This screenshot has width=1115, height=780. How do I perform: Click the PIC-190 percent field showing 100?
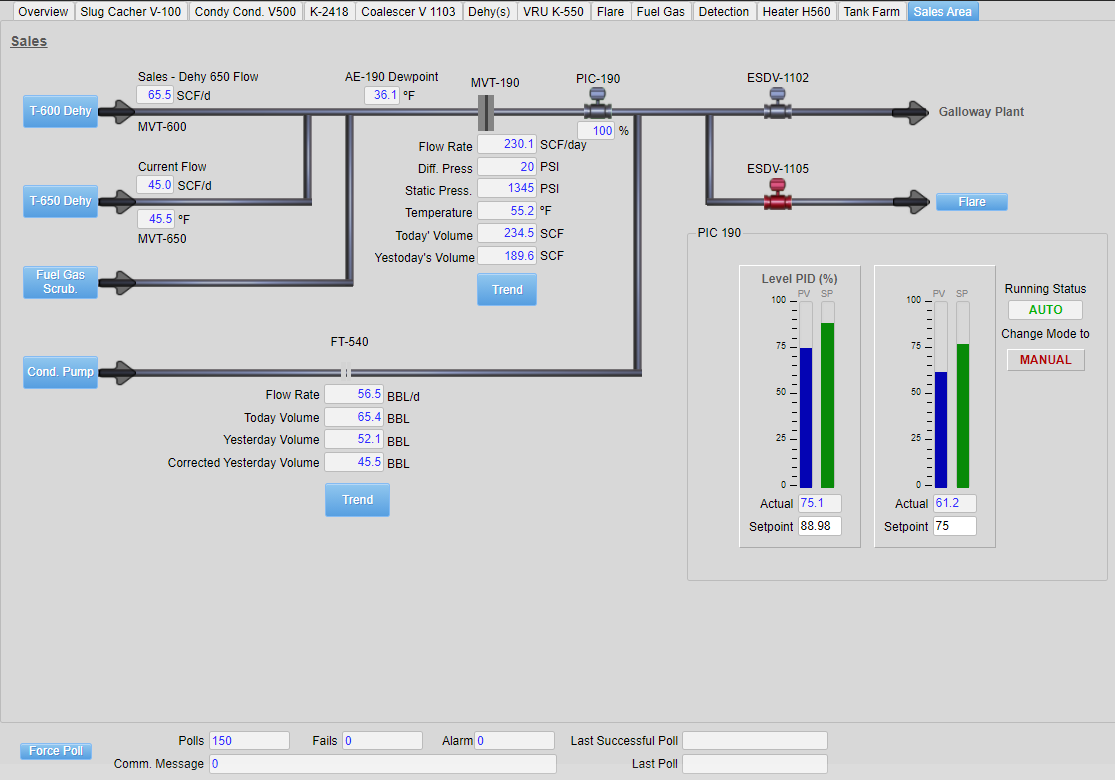click(x=596, y=131)
